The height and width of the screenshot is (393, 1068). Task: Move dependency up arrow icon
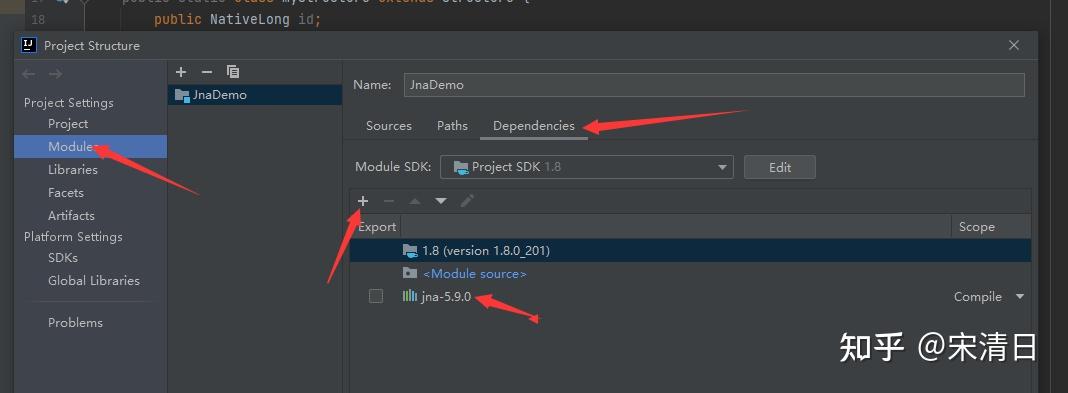click(415, 201)
